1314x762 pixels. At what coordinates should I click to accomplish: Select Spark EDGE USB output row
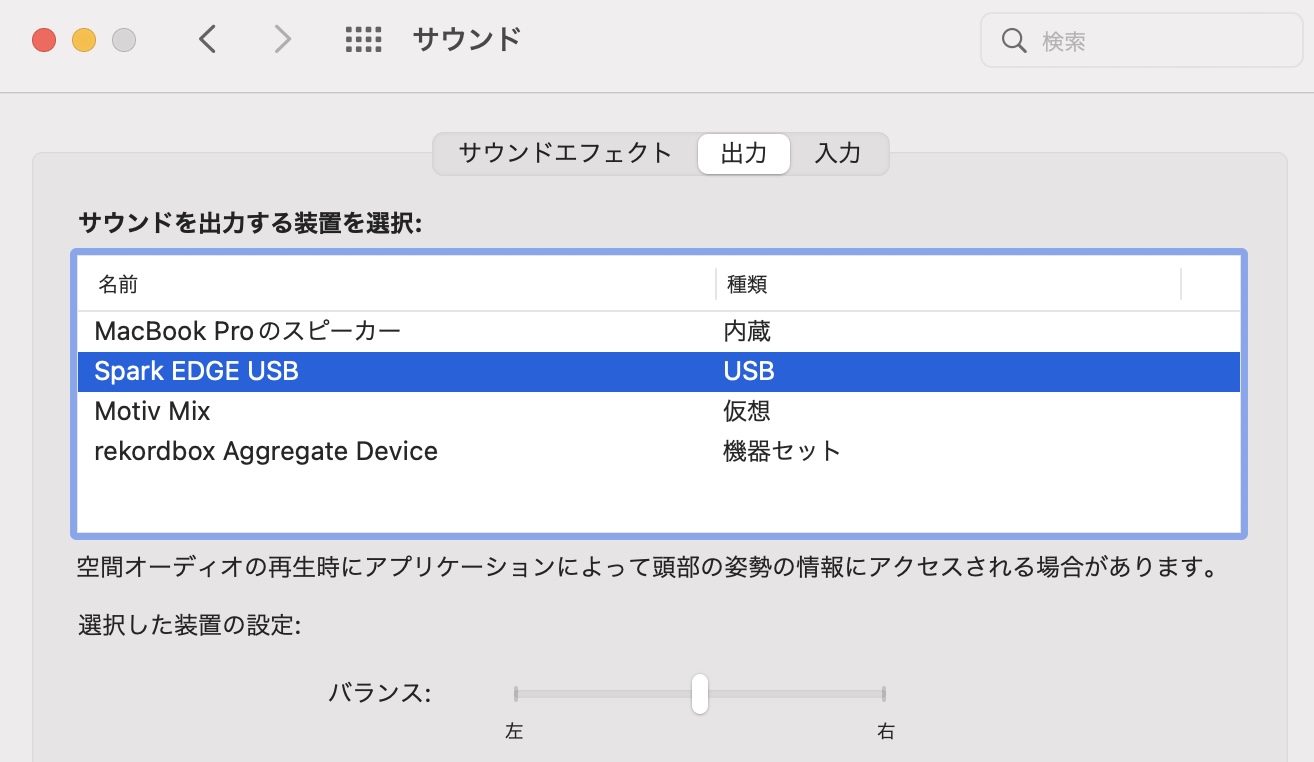659,371
